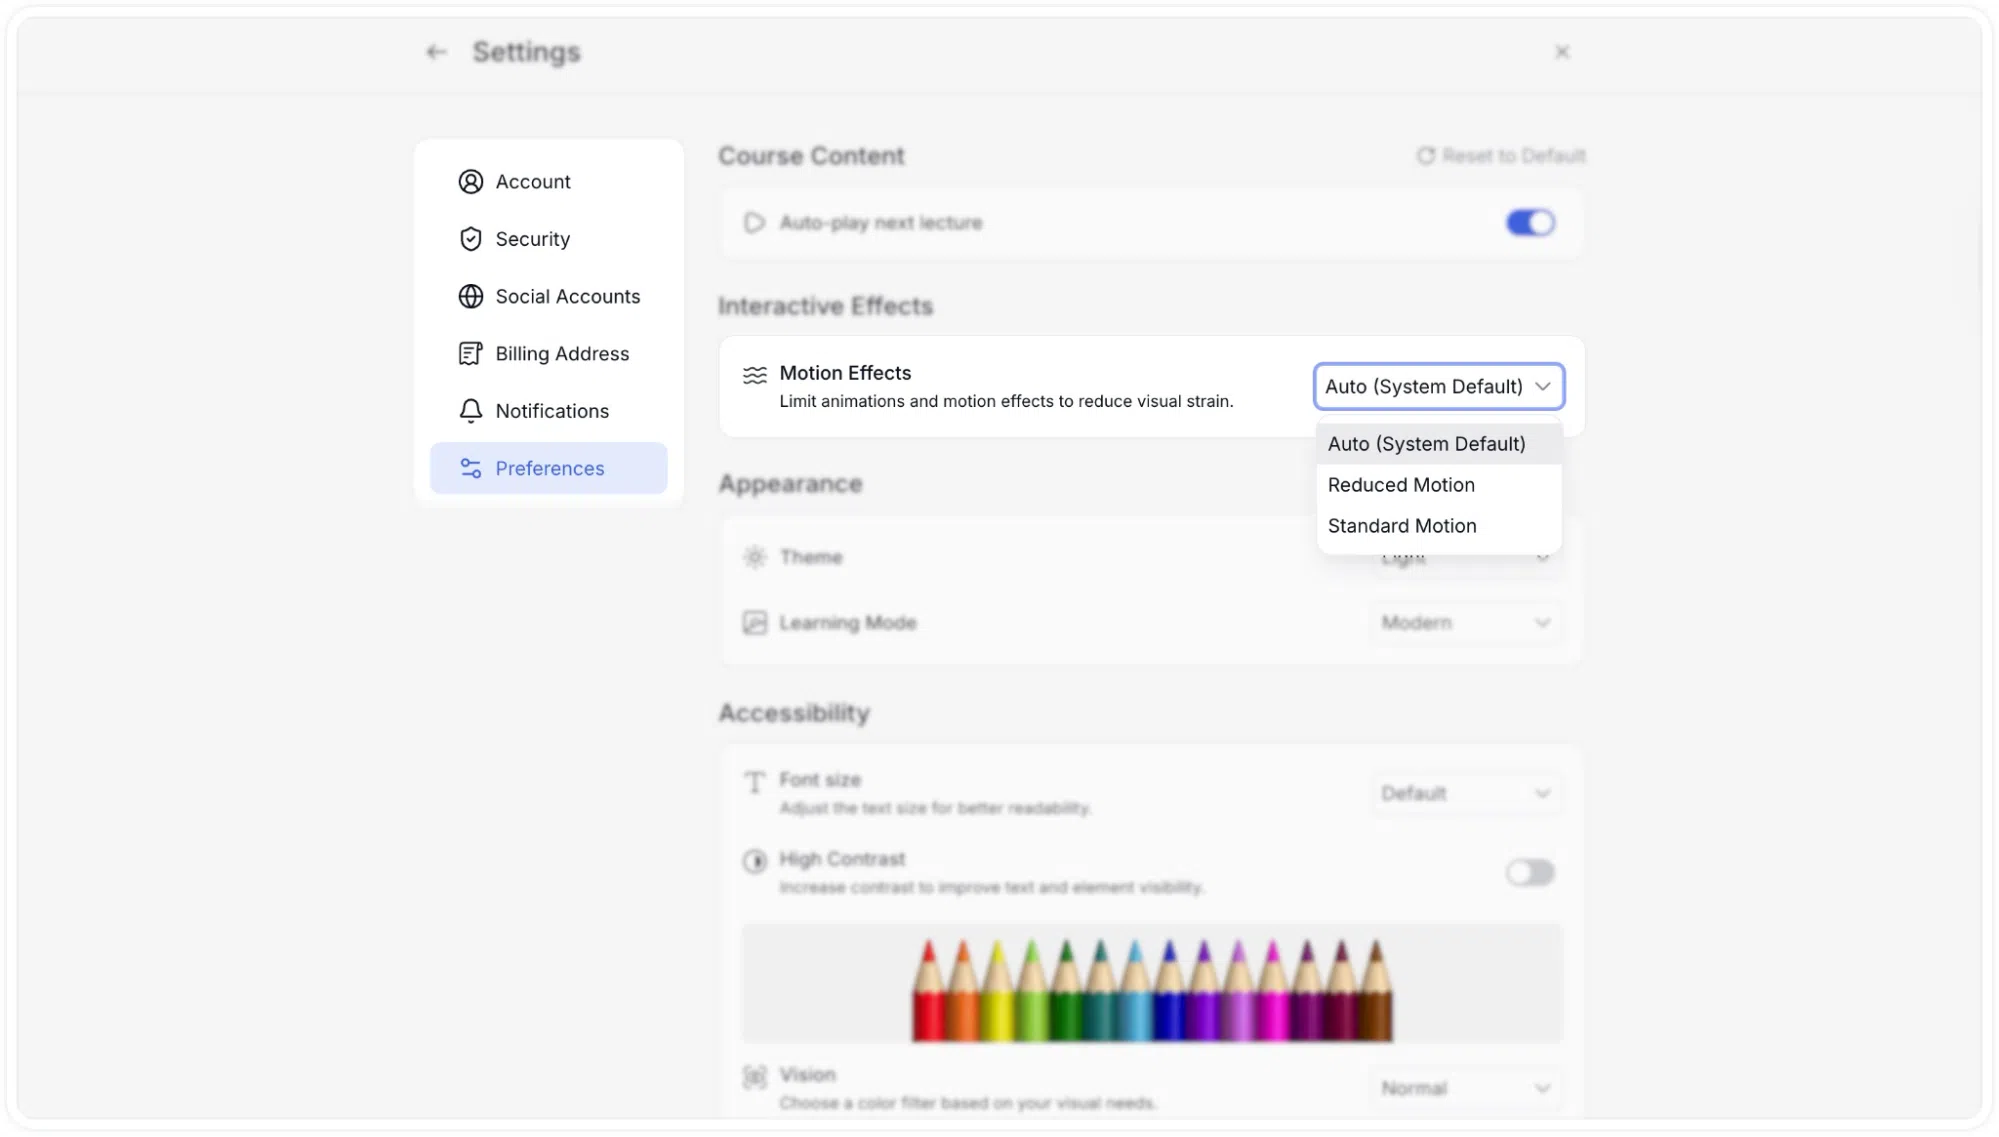Viewport: 1999px width, 1137px height.
Task: Click the Social Accounts globe icon
Action: (471, 297)
